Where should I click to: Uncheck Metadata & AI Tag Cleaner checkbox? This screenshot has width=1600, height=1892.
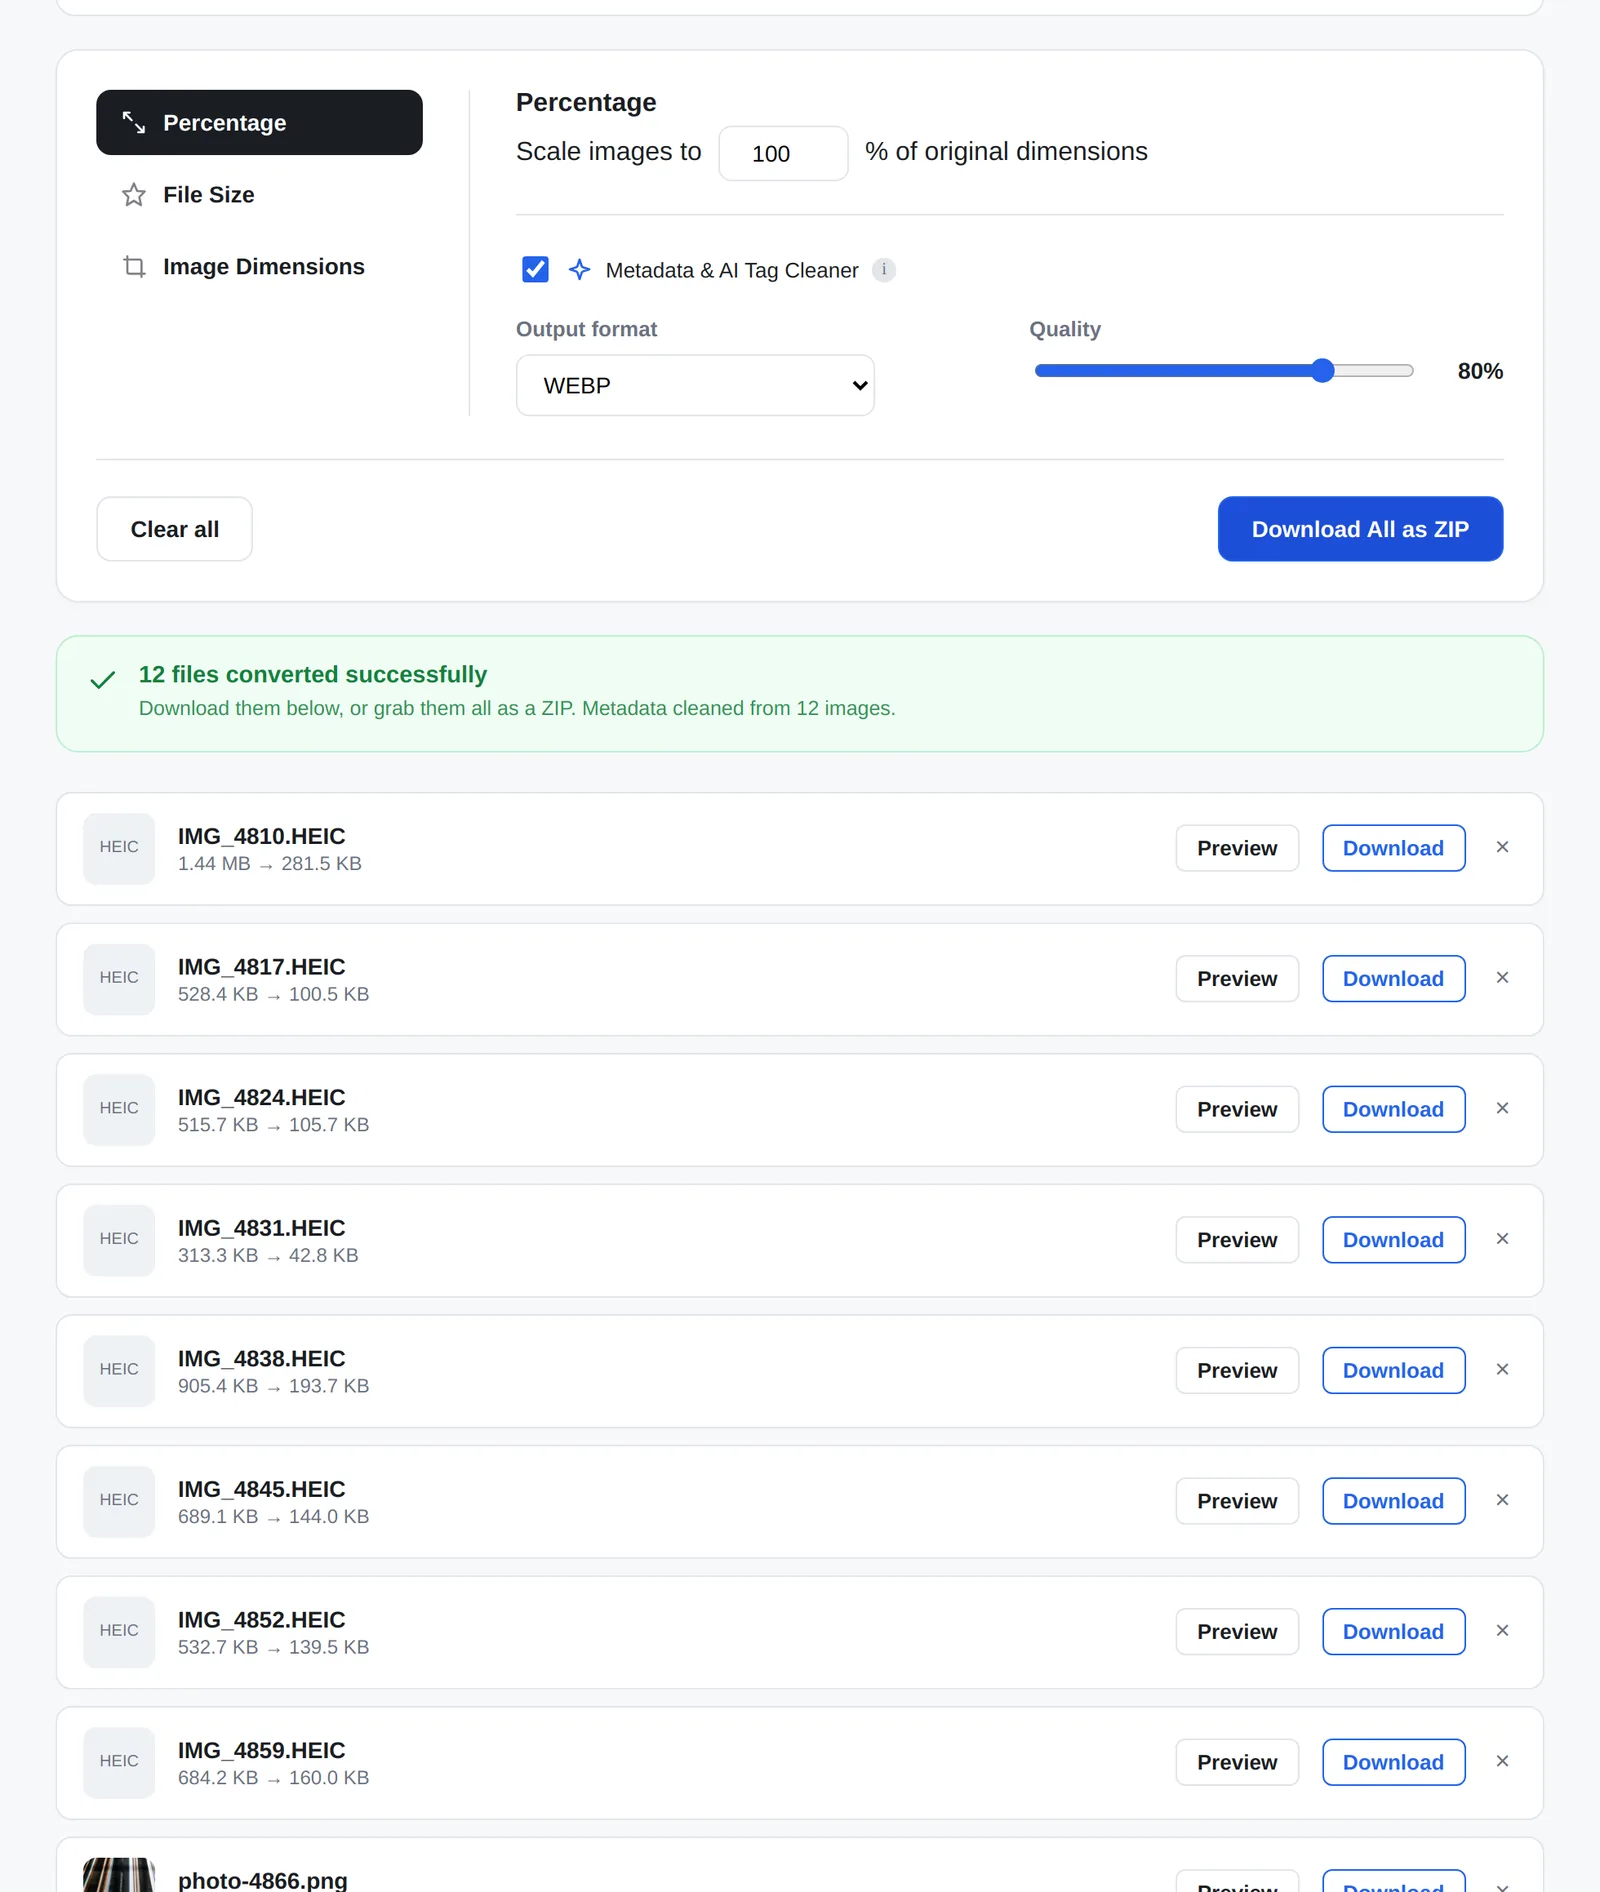(535, 269)
